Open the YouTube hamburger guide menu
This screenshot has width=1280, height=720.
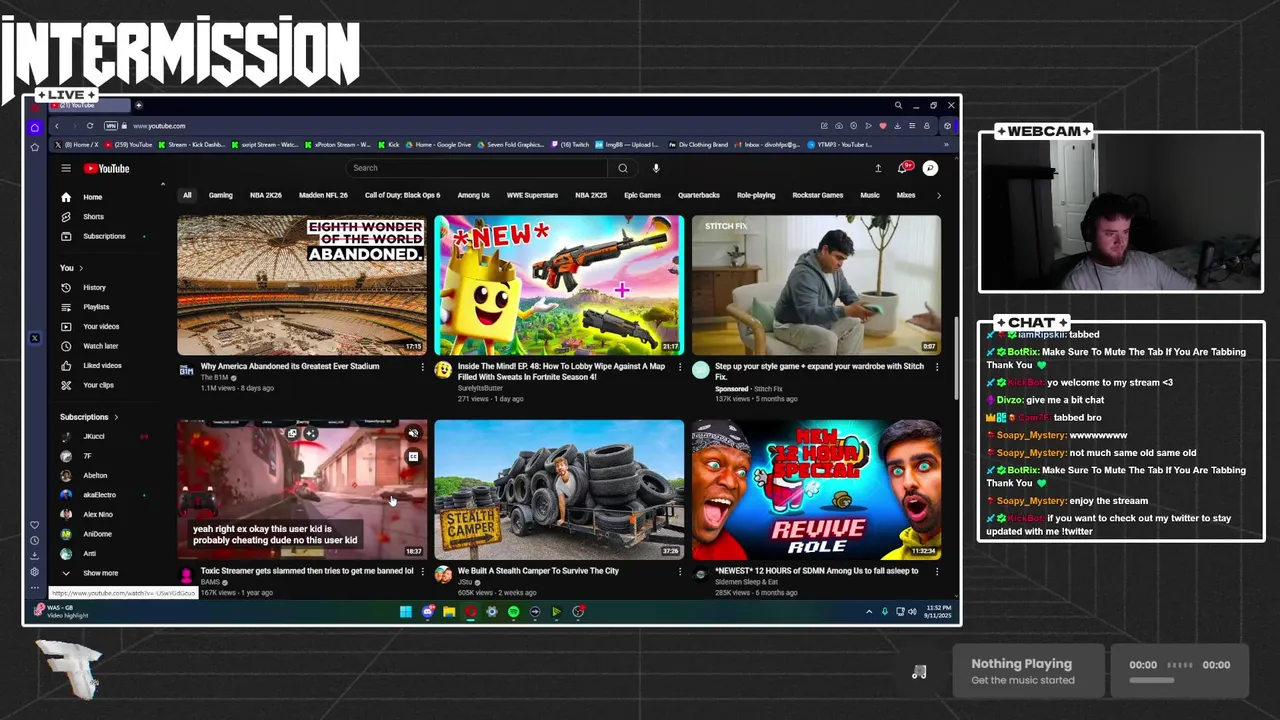pos(66,168)
